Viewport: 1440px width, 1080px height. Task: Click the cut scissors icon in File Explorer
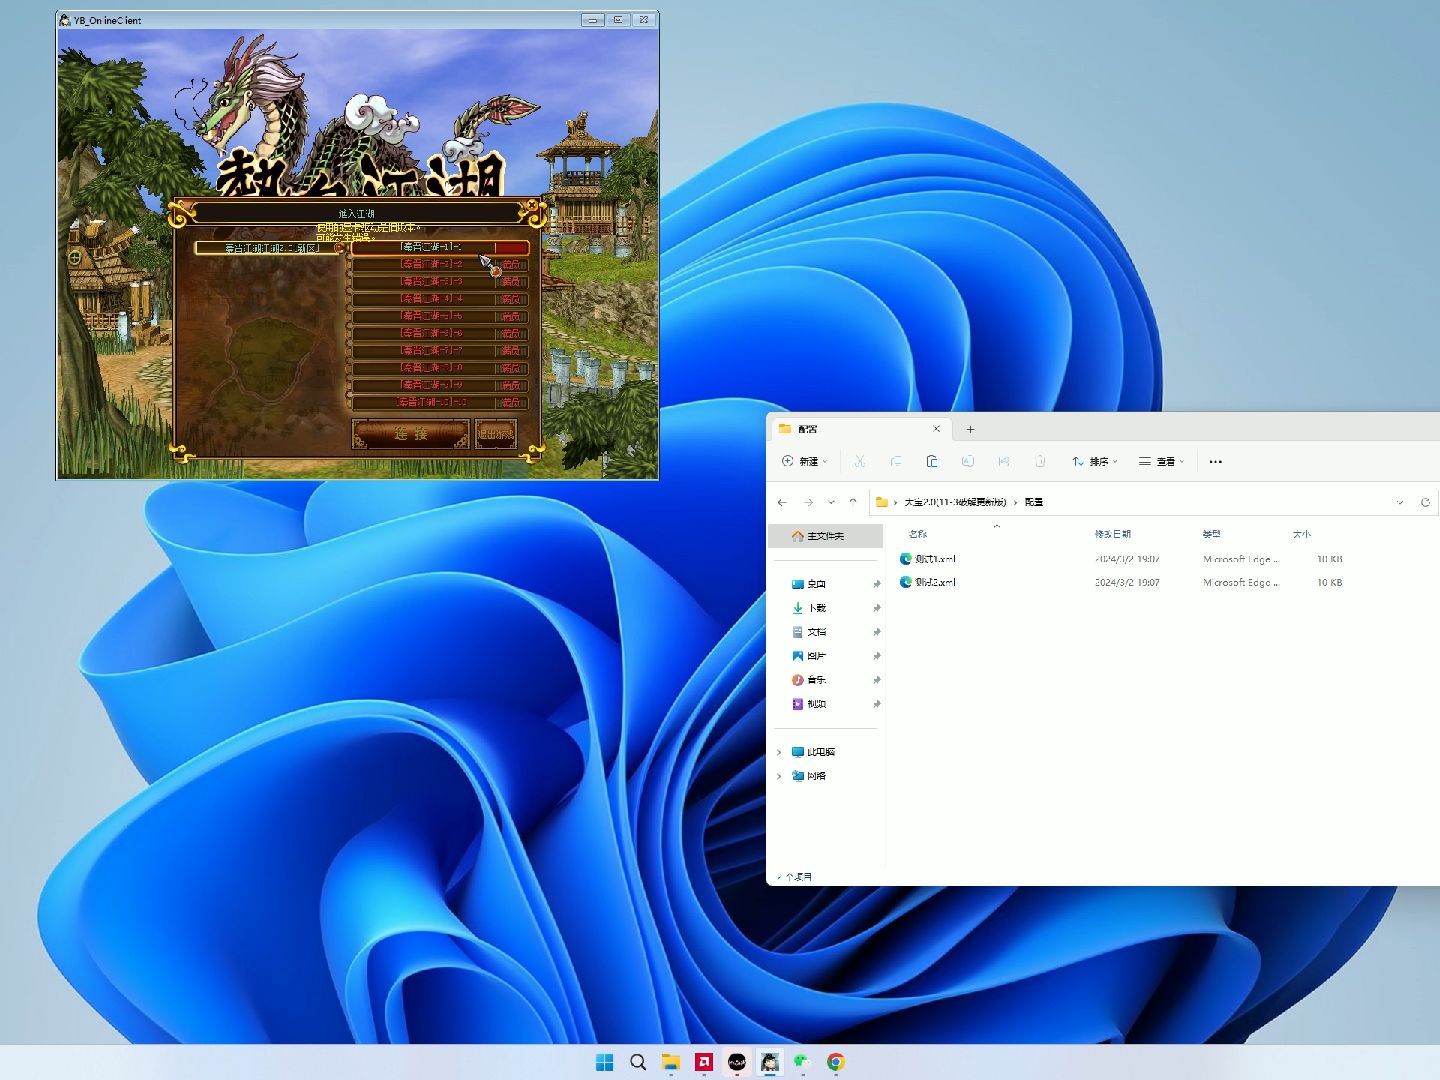tap(859, 461)
